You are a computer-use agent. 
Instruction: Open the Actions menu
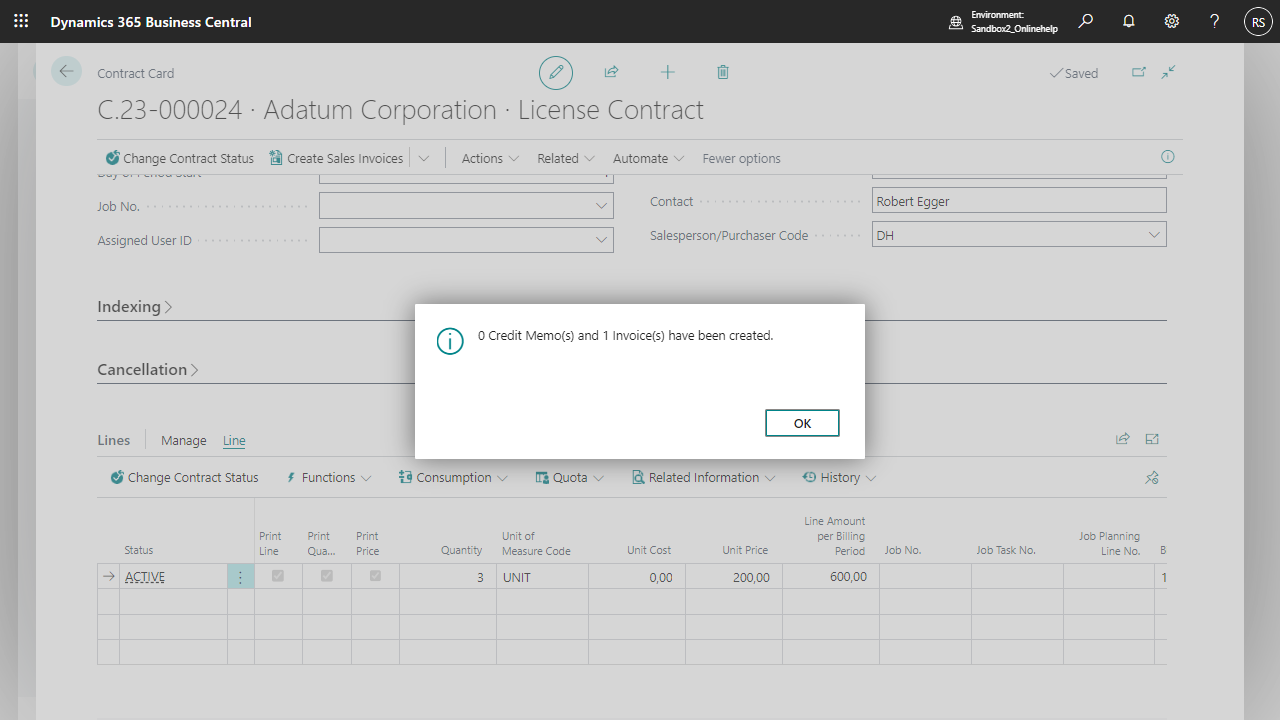(490, 158)
